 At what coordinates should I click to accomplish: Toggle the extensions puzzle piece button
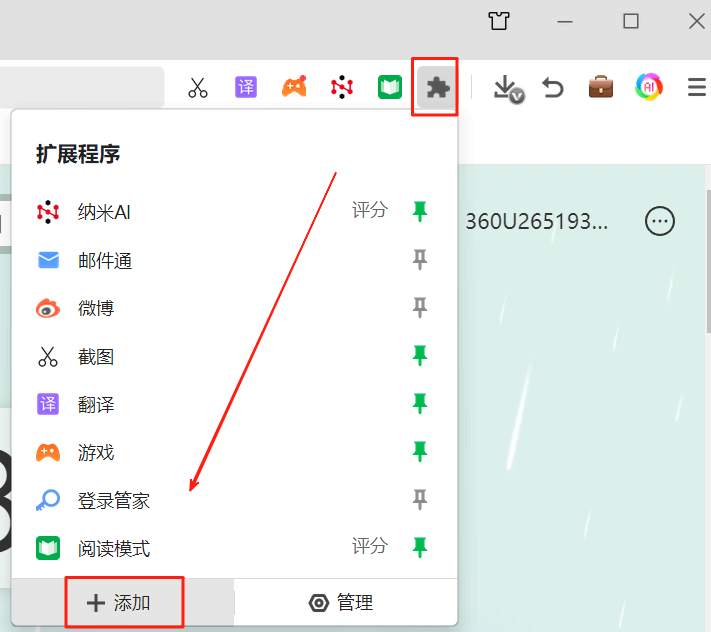(x=436, y=88)
